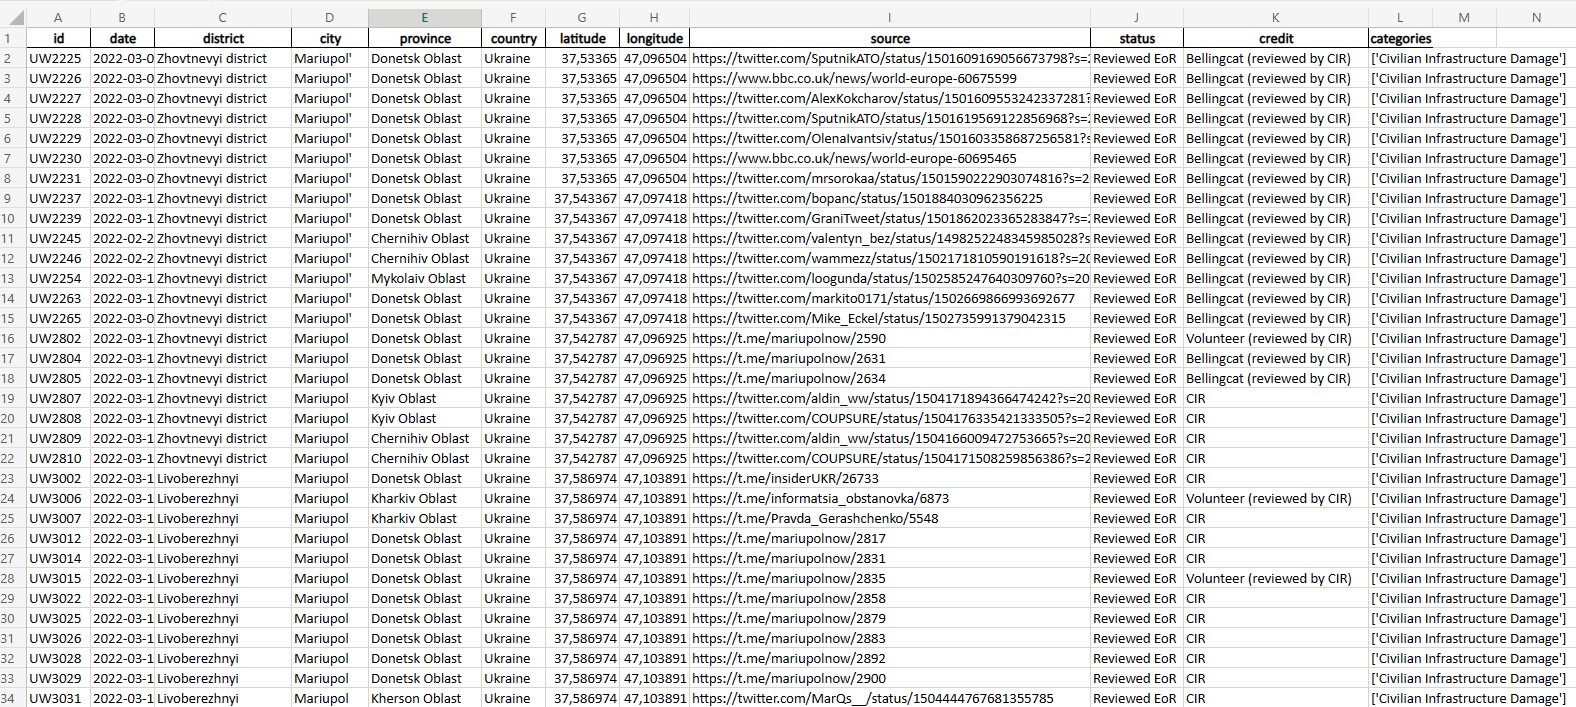Select the 'district' header cell

[223, 38]
